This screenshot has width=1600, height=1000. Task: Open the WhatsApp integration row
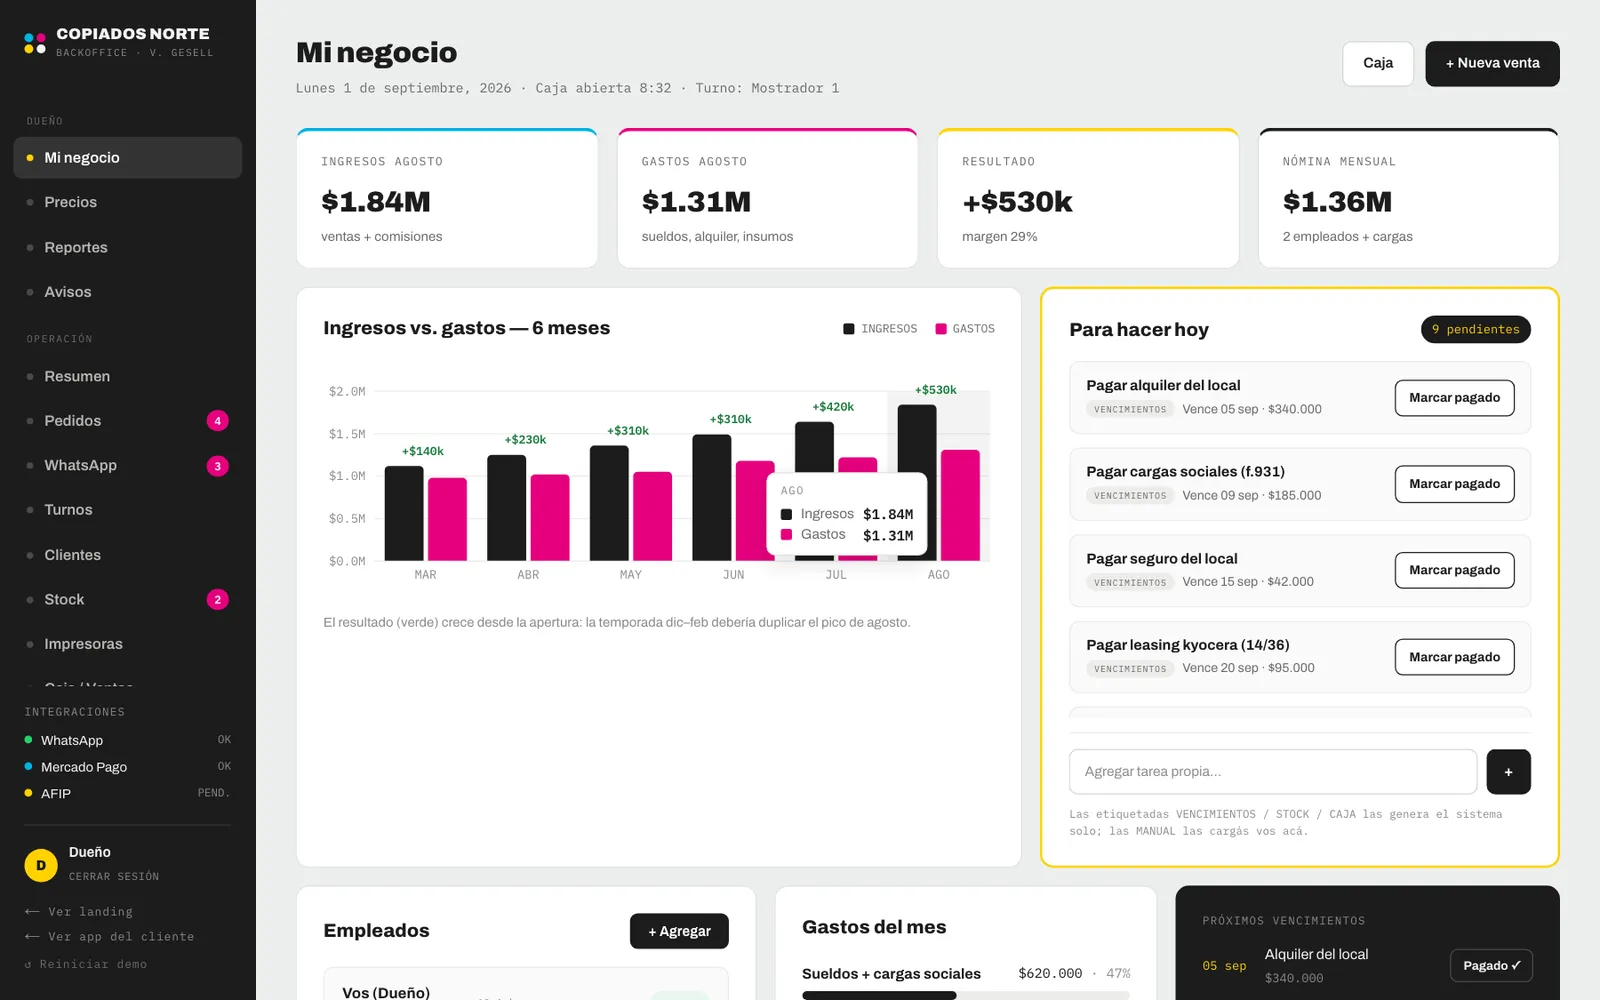tap(128, 740)
